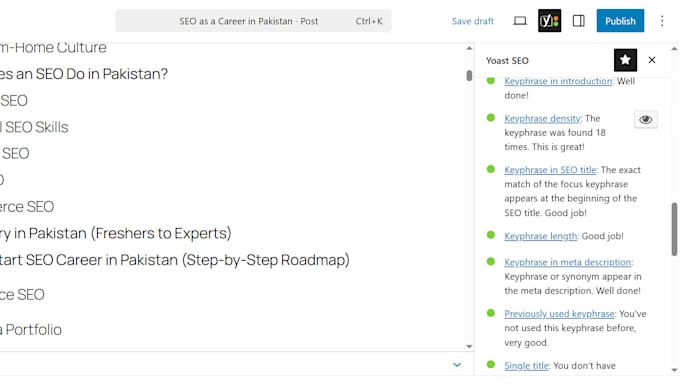Image resolution: width=680 pixels, height=392 pixels.
Task: Click the 'erce SEO' heading entry
Action: (27, 206)
